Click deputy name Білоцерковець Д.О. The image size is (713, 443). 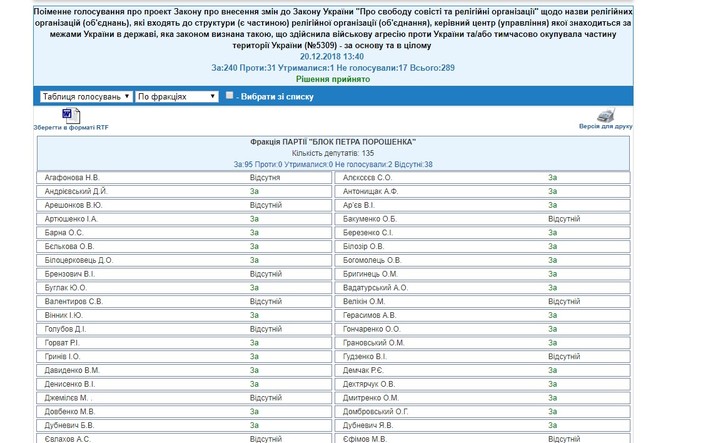(x=79, y=260)
